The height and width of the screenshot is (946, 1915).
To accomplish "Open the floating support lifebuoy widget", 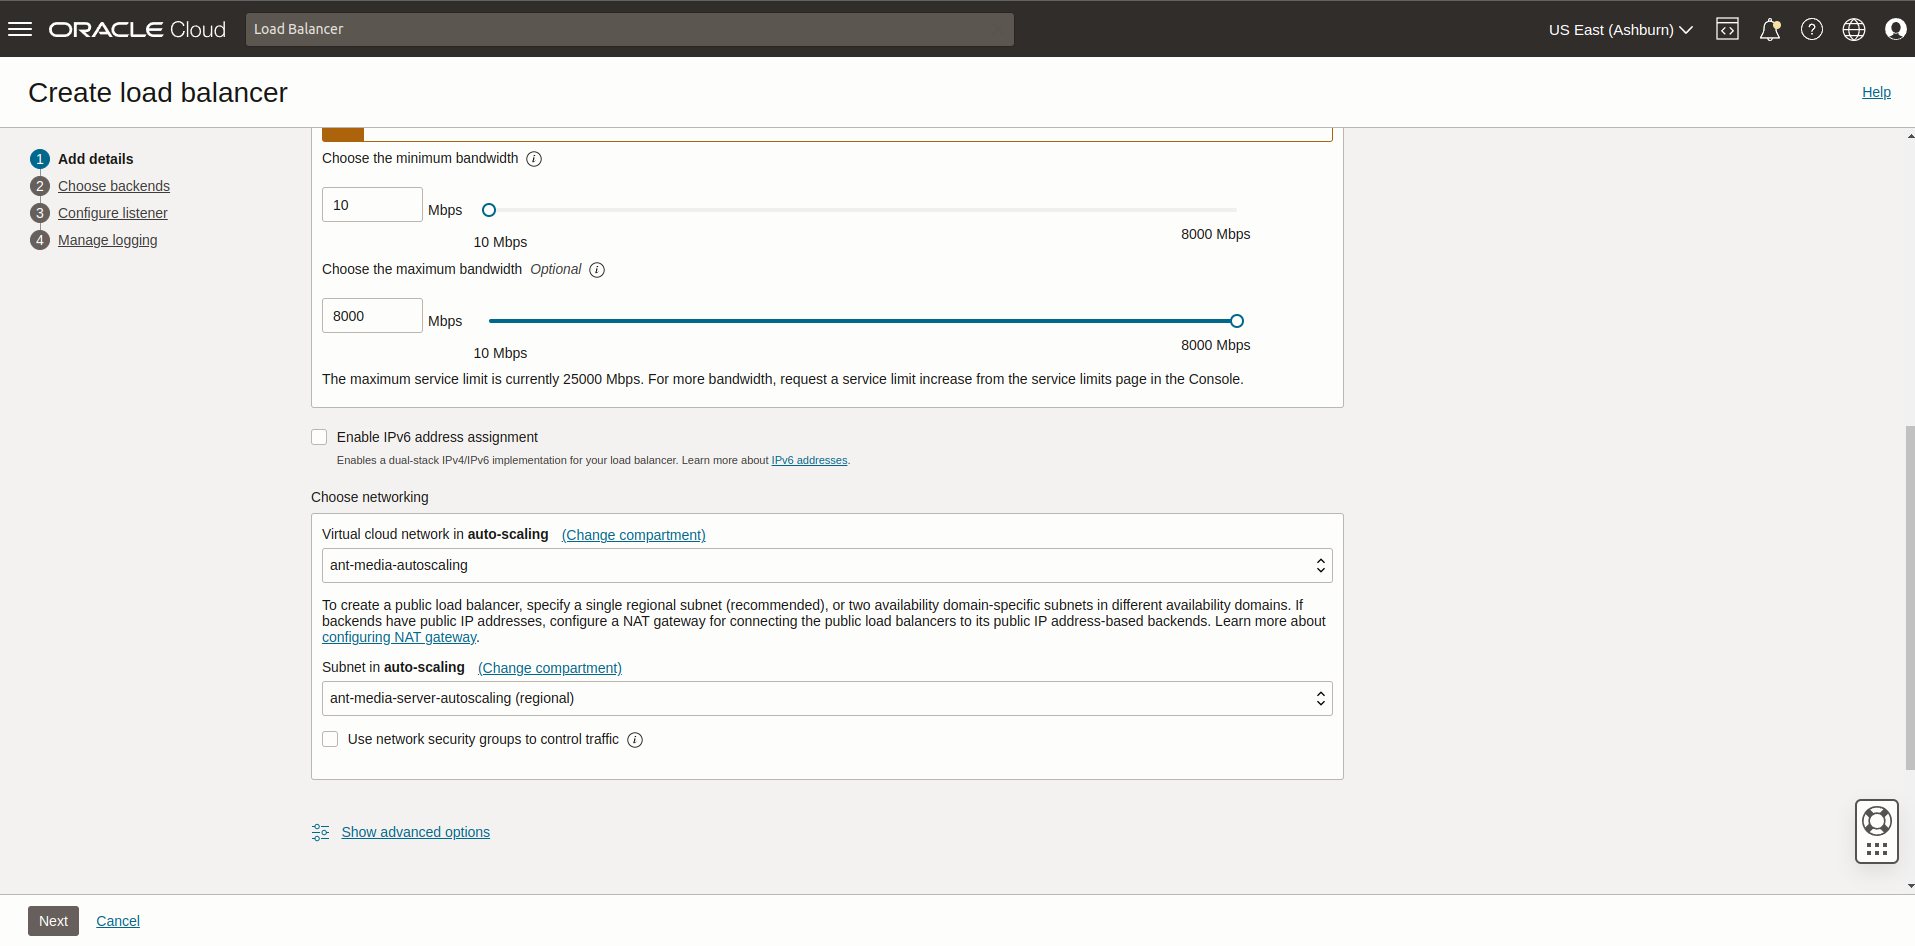I will click(1877, 831).
